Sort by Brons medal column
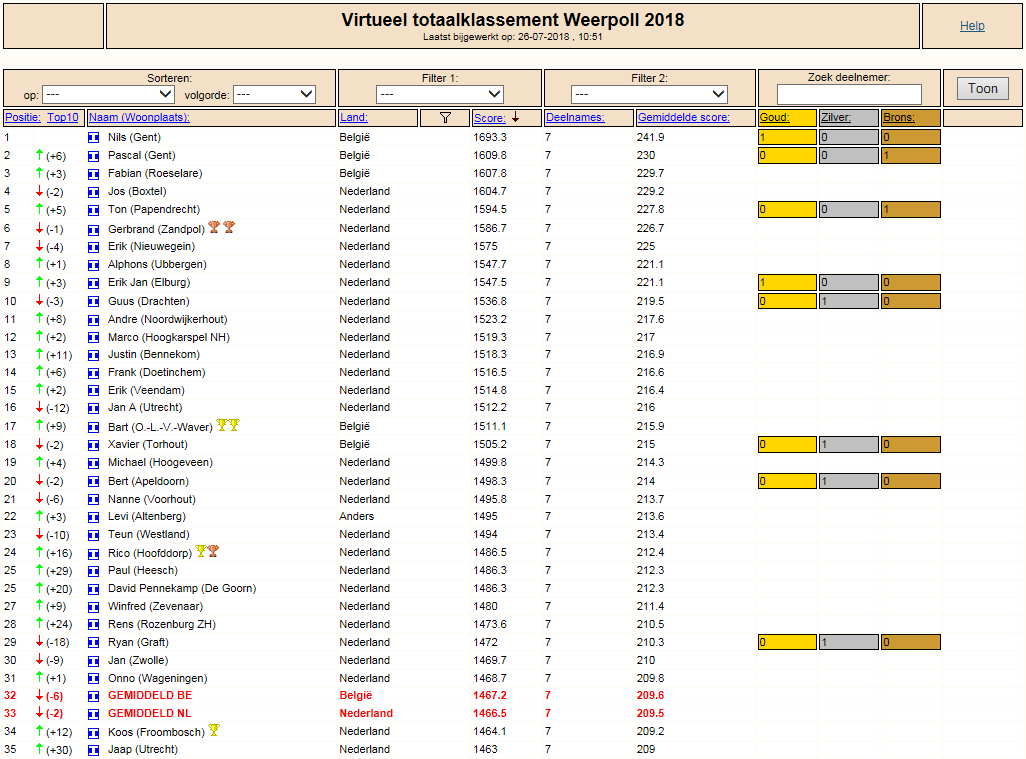Viewport: 1026px width, 759px height. point(899,117)
